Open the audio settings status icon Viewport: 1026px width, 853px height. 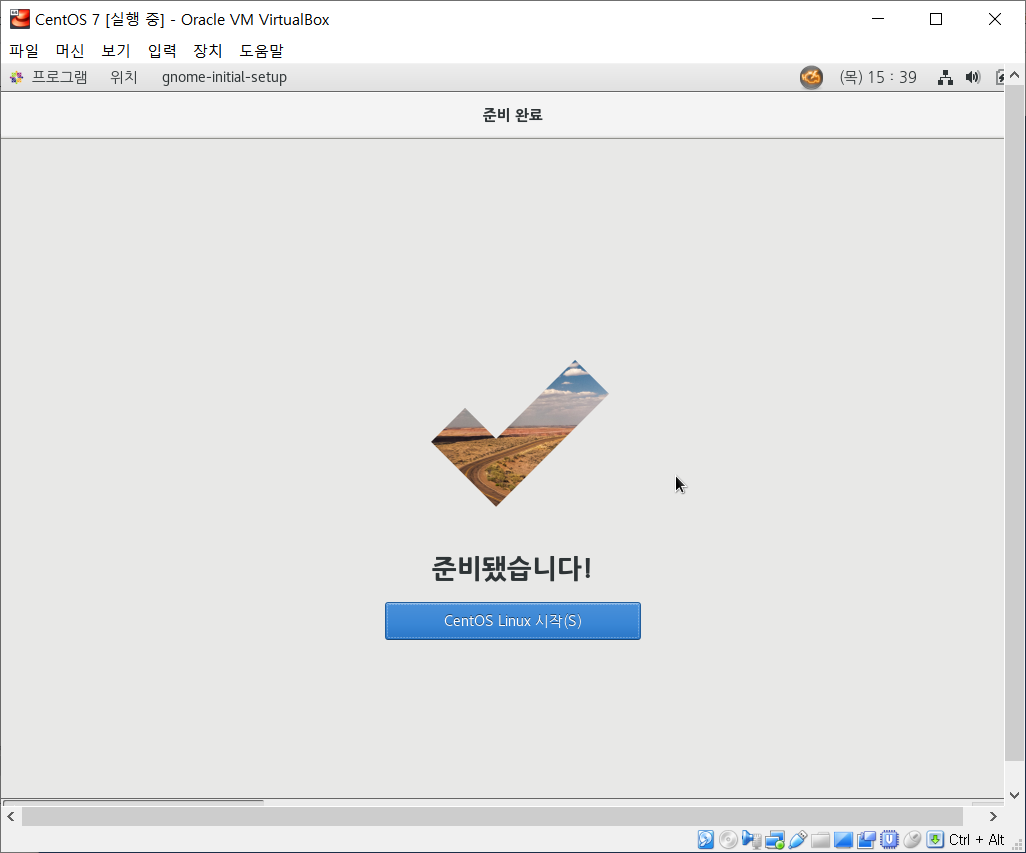click(751, 839)
